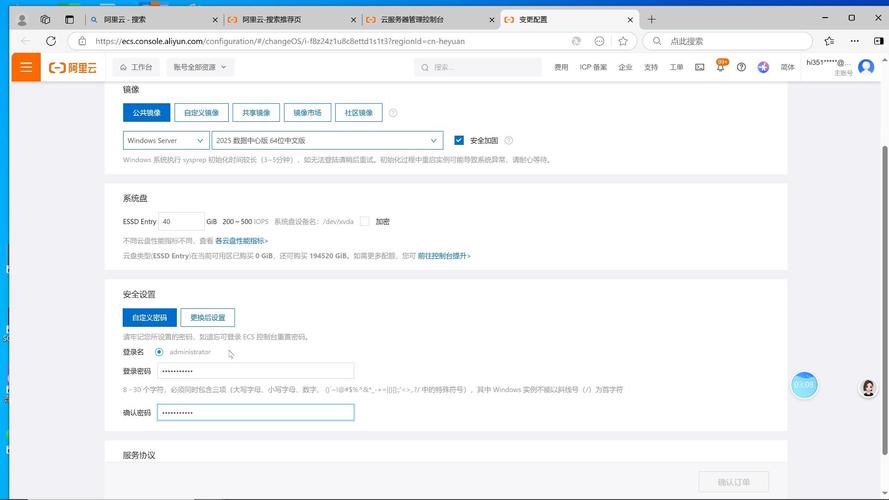Viewport: 889px width, 500px height.
Task: Click system disk size field
Action: [181, 221]
